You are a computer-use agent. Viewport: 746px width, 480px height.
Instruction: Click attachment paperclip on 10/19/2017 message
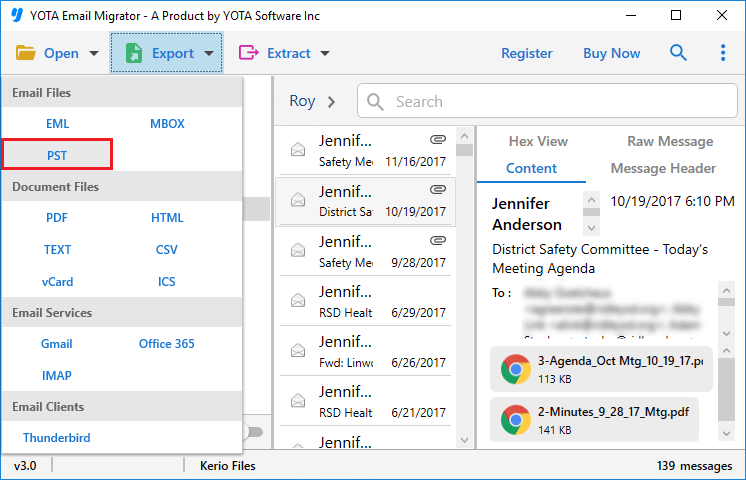[x=438, y=190]
